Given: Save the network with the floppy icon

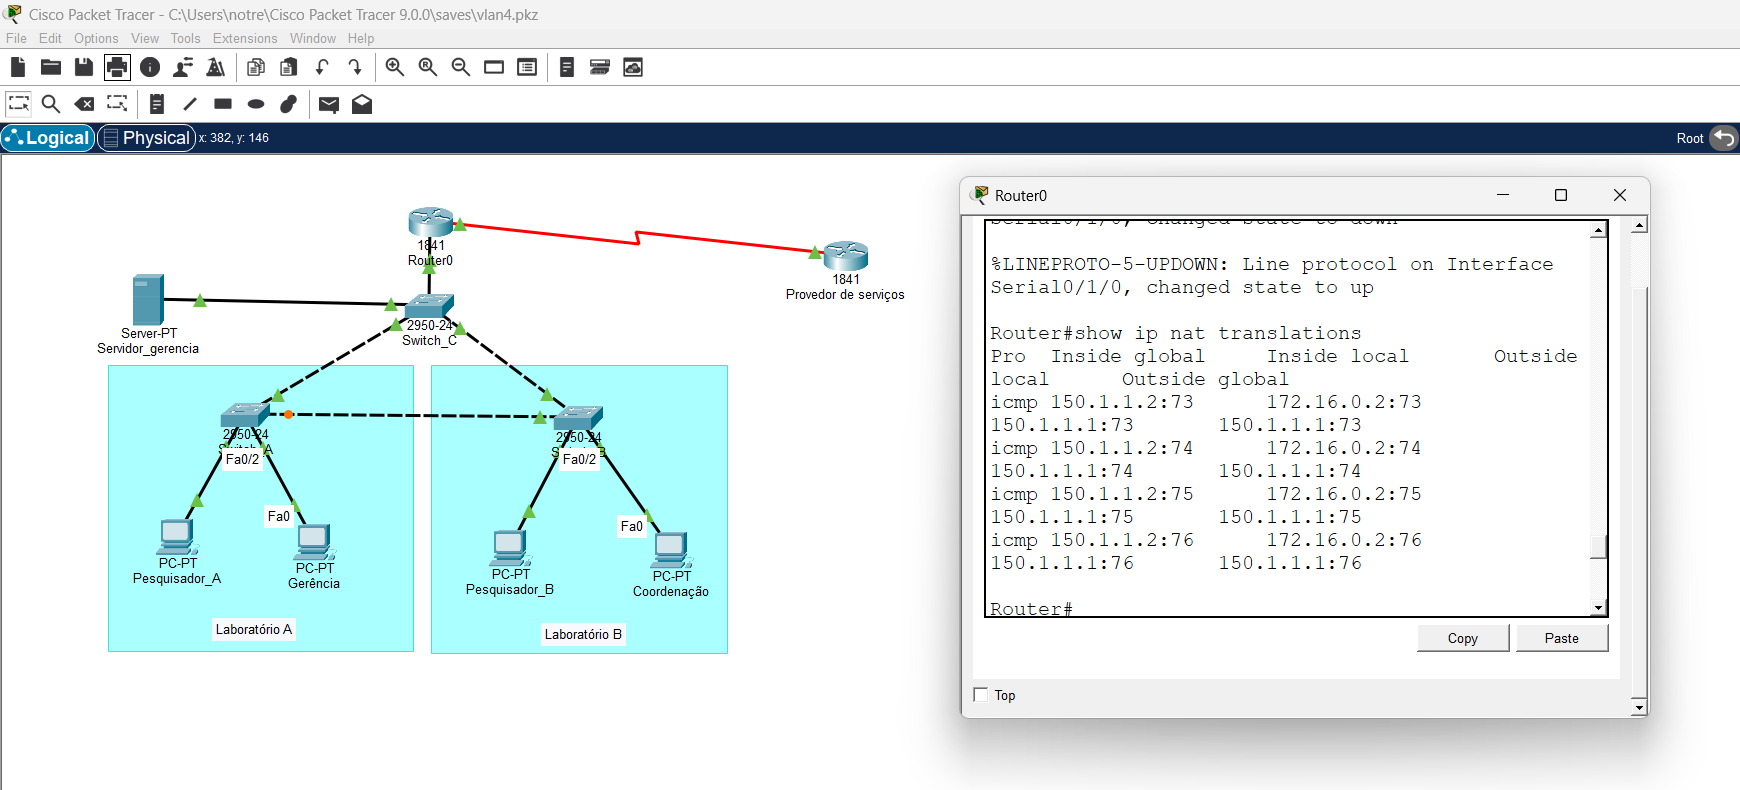Looking at the screenshot, I should point(84,67).
